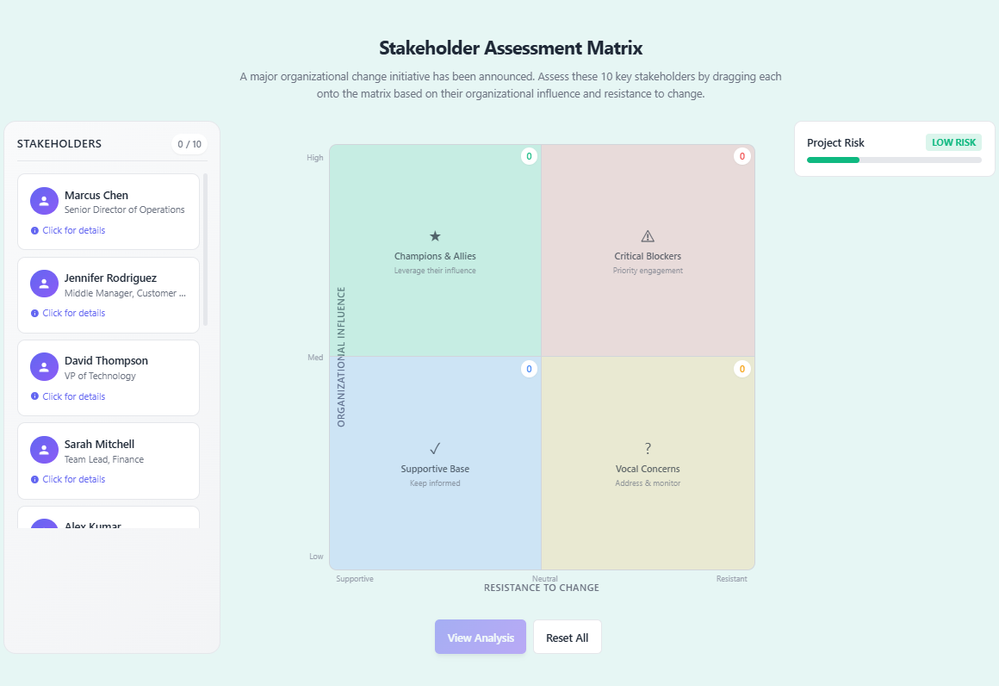Screen dimensions: 999x686
Task: Click the Critical Blockers warning icon
Action: click(x=648, y=236)
